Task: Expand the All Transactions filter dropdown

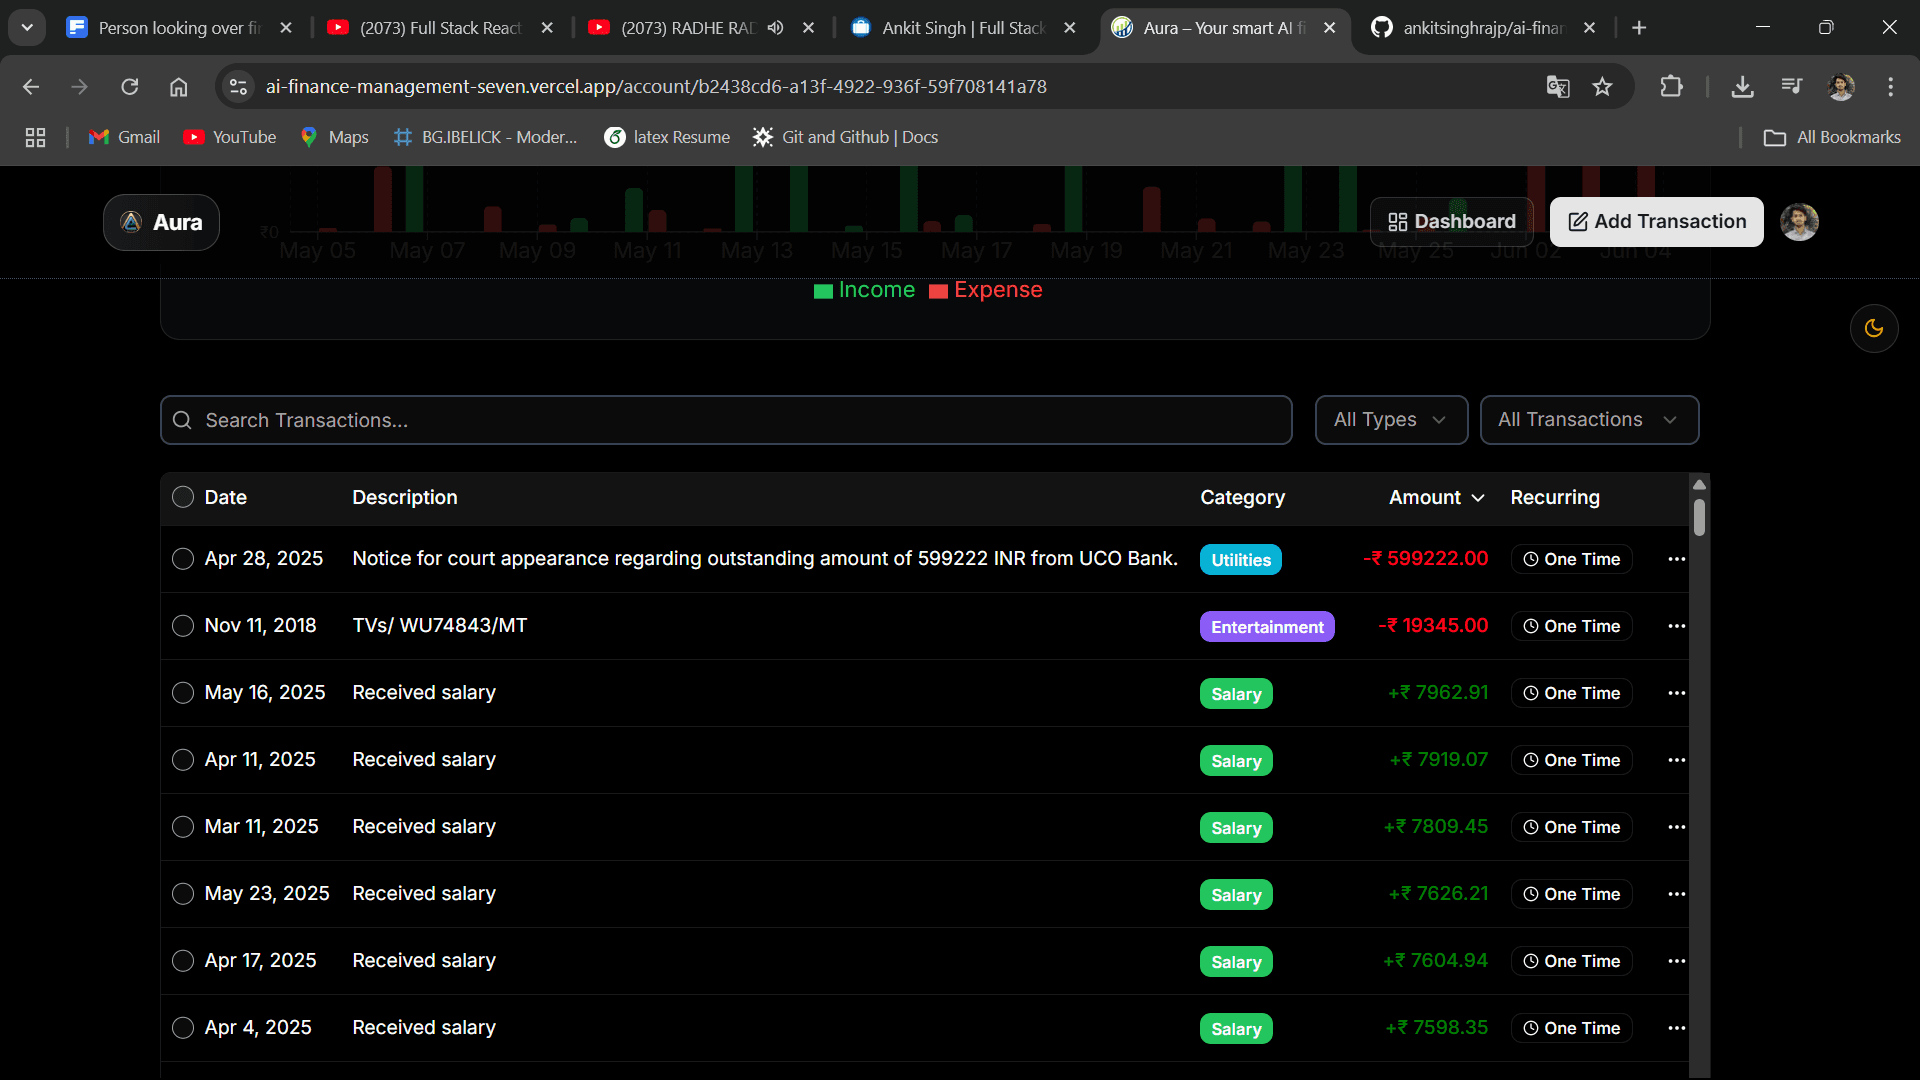Action: pyautogui.click(x=1589, y=420)
